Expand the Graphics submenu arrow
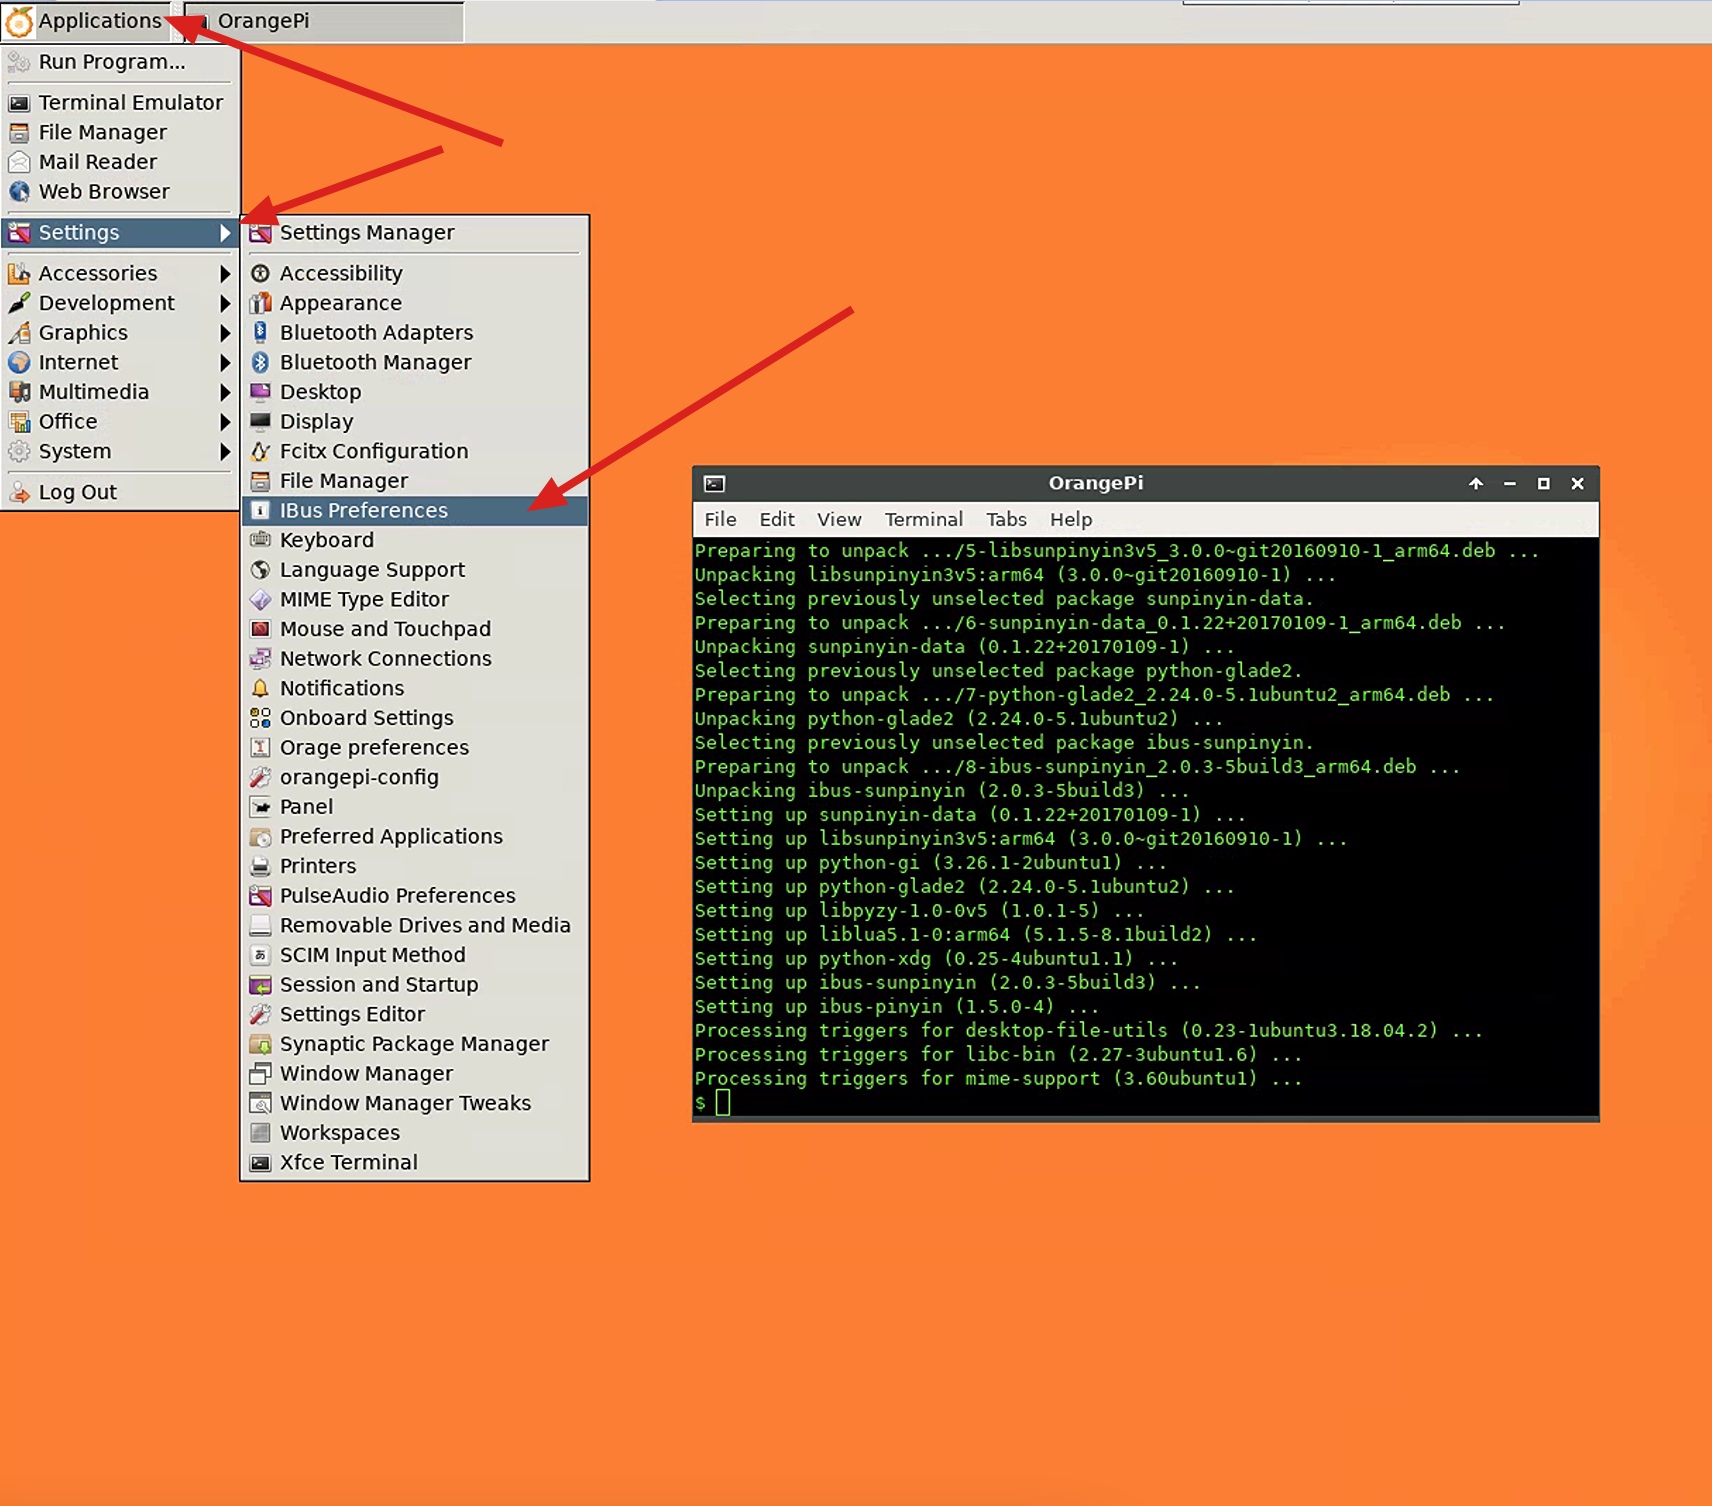The width and height of the screenshot is (1712, 1506). pyautogui.click(x=225, y=333)
